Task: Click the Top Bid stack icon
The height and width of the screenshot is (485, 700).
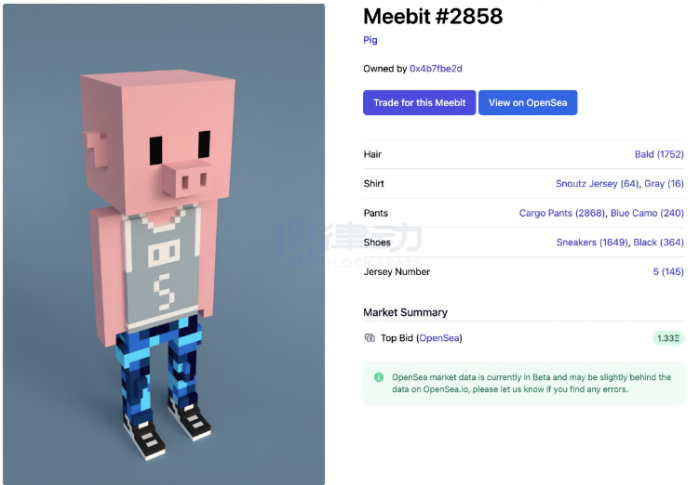Action: click(x=370, y=338)
